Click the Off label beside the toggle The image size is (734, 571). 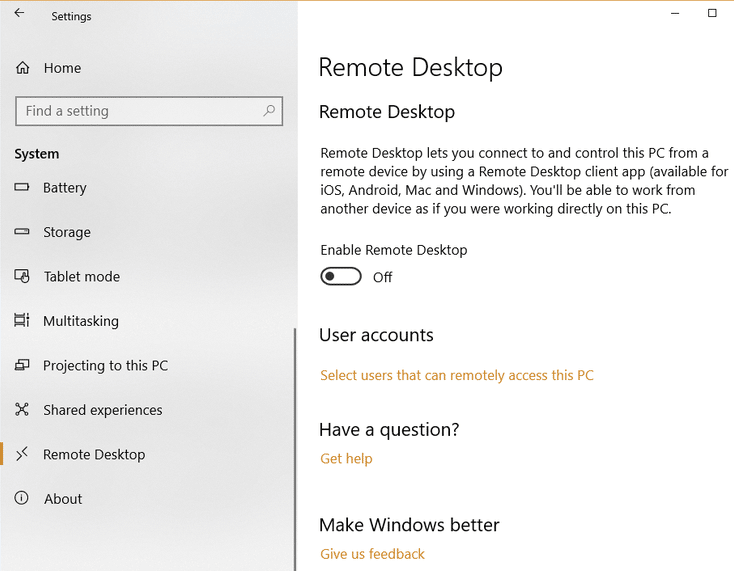coord(382,278)
